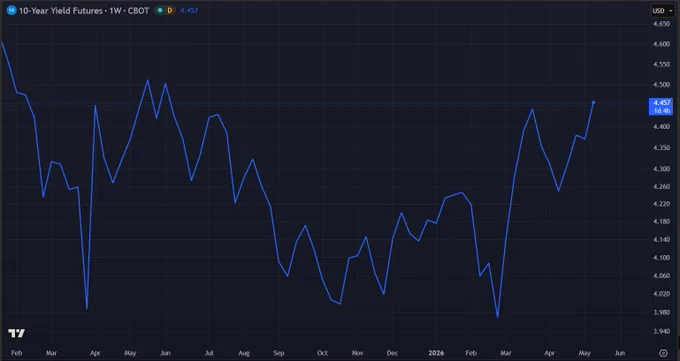This screenshot has height=361, width=680.
Task: Click the Aug label on time axis
Action: tap(244, 353)
